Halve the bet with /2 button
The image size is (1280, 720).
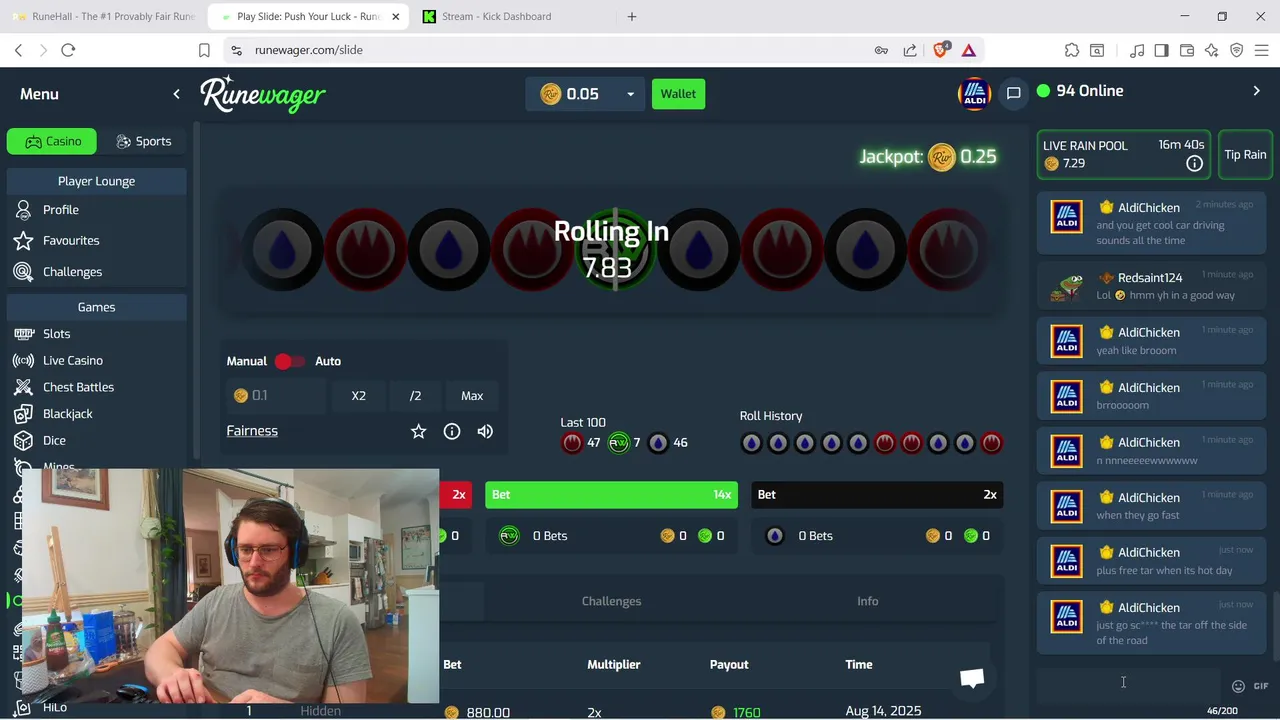(415, 396)
